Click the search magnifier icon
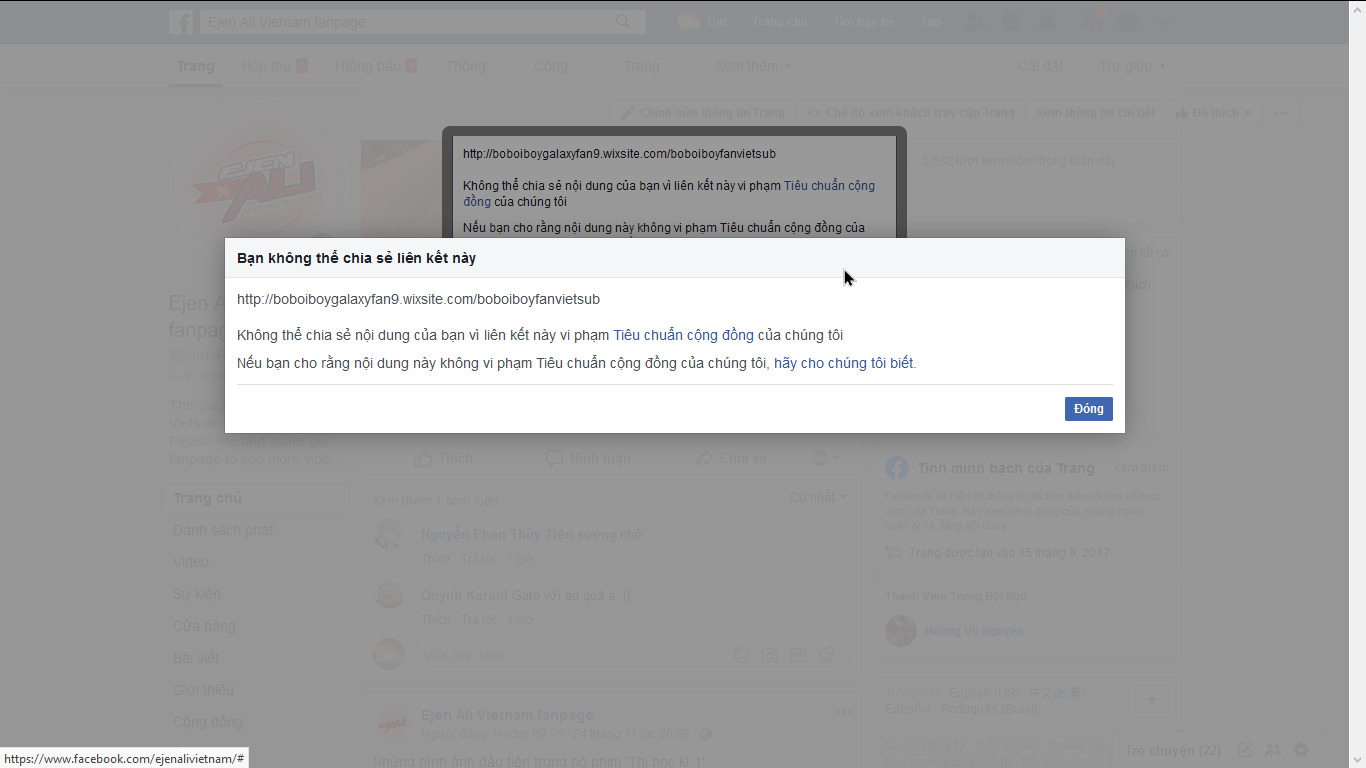1366x768 pixels. coord(624,22)
